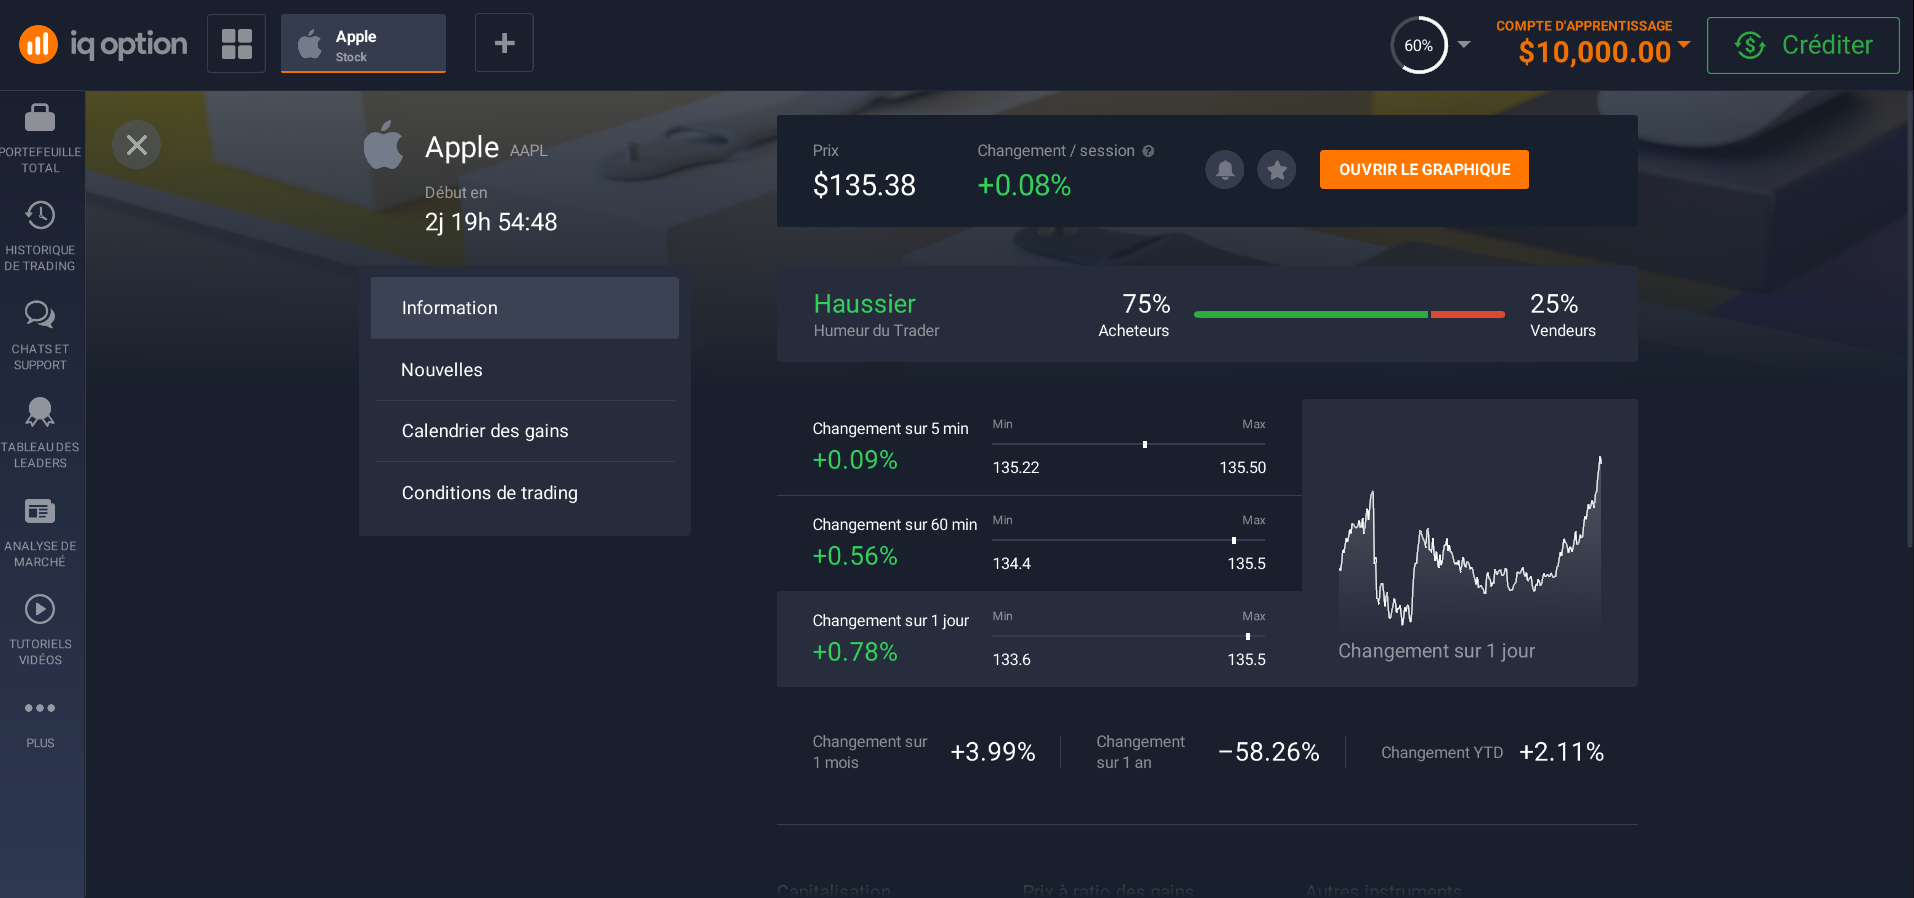This screenshot has width=1914, height=898.
Task: Close the Apple info panel
Action: (137, 145)
